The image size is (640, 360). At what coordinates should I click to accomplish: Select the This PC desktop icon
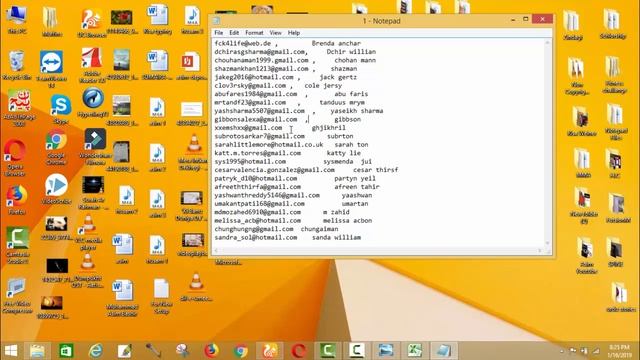pyautogui.click(x=17, y=19)
